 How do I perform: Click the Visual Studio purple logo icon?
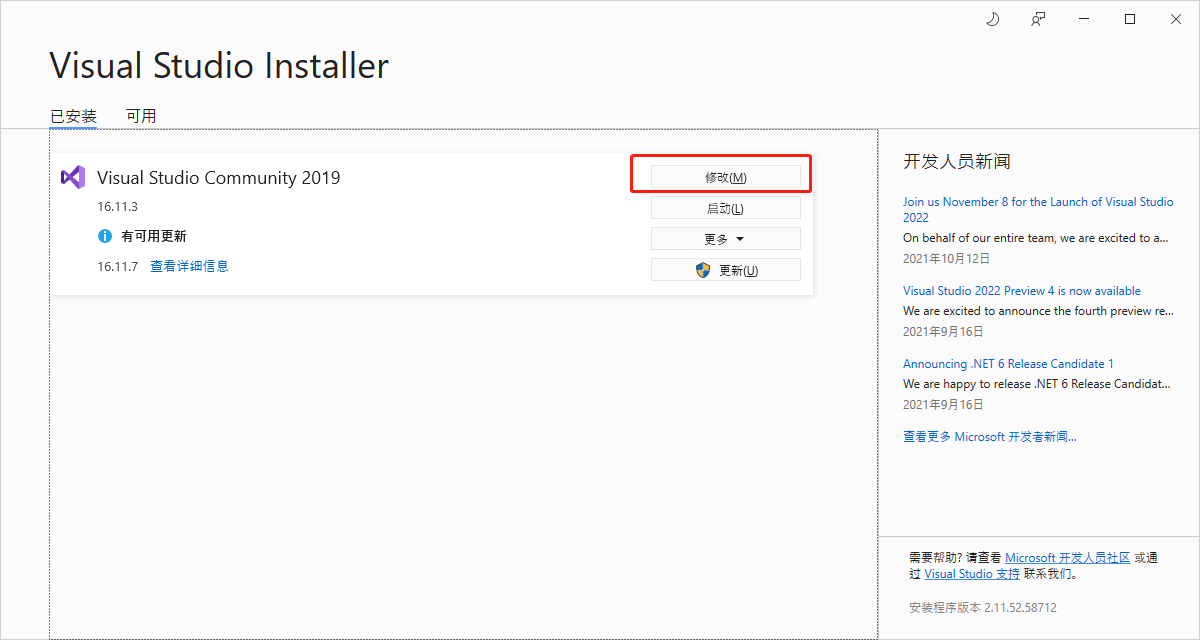coord(72,177)
